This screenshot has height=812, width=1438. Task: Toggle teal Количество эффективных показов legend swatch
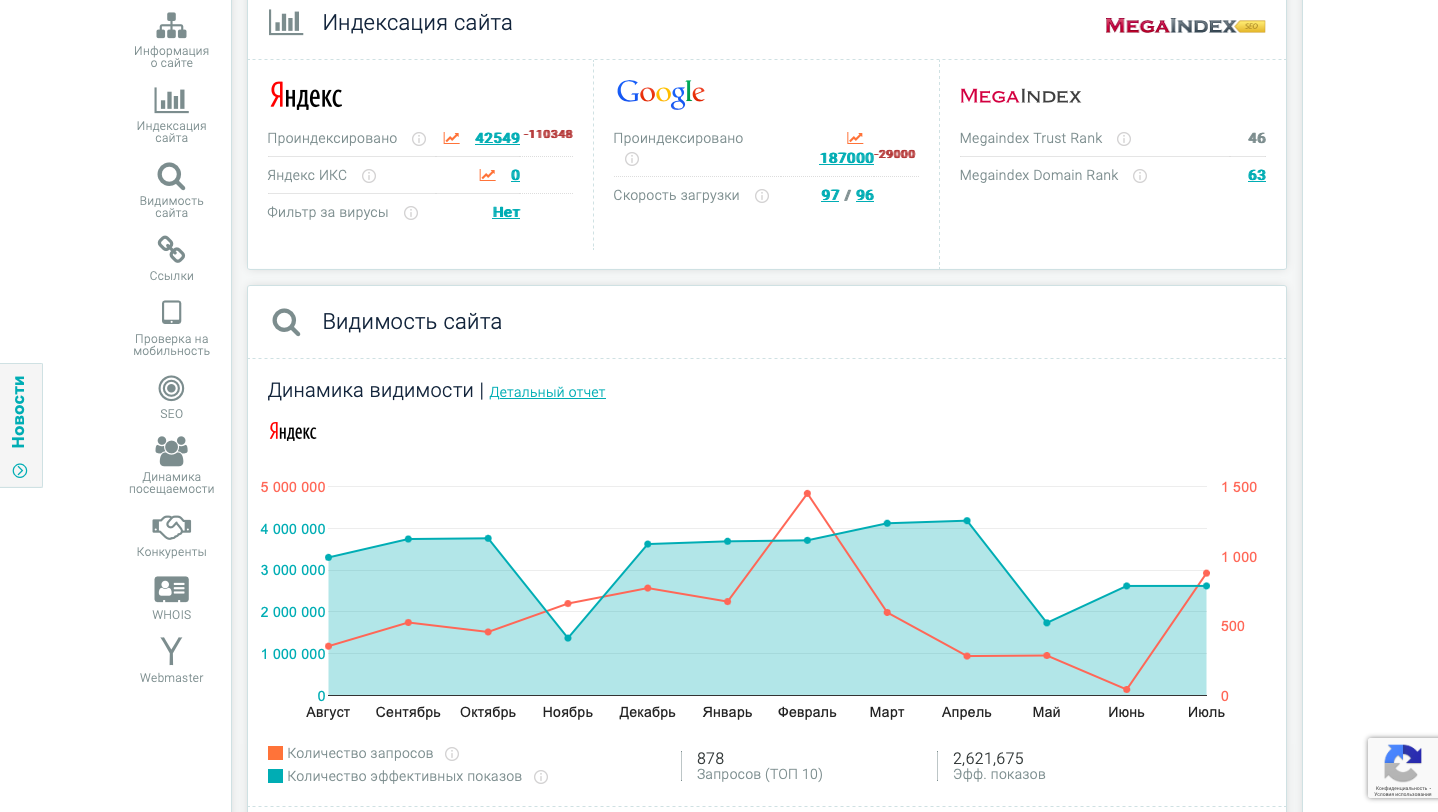275,776
